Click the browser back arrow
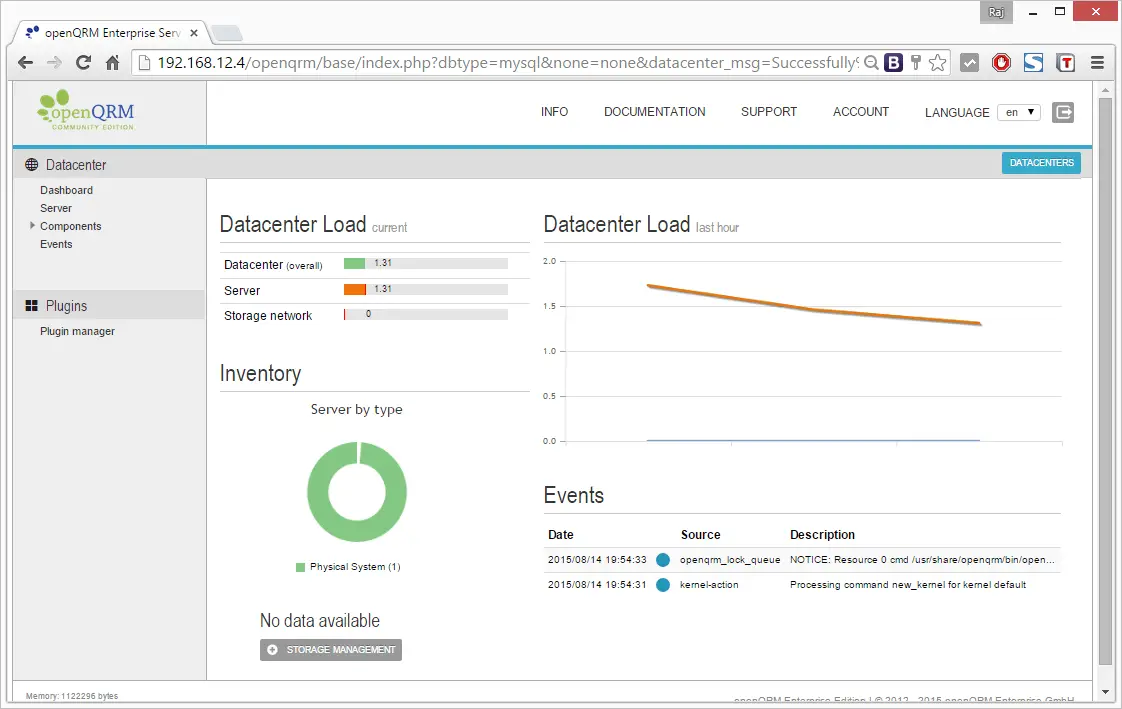Screen dimensions: 1122x709 click(26, 63)
